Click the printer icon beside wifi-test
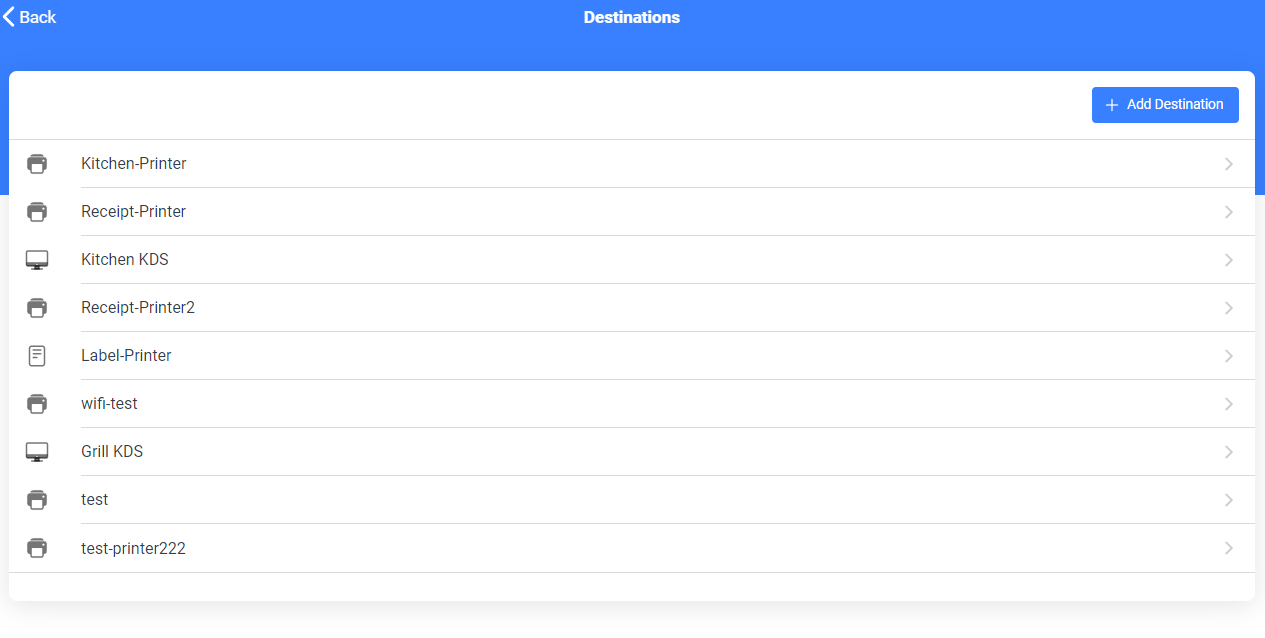This screenshot has width=1265, height=638. [37, 404]
